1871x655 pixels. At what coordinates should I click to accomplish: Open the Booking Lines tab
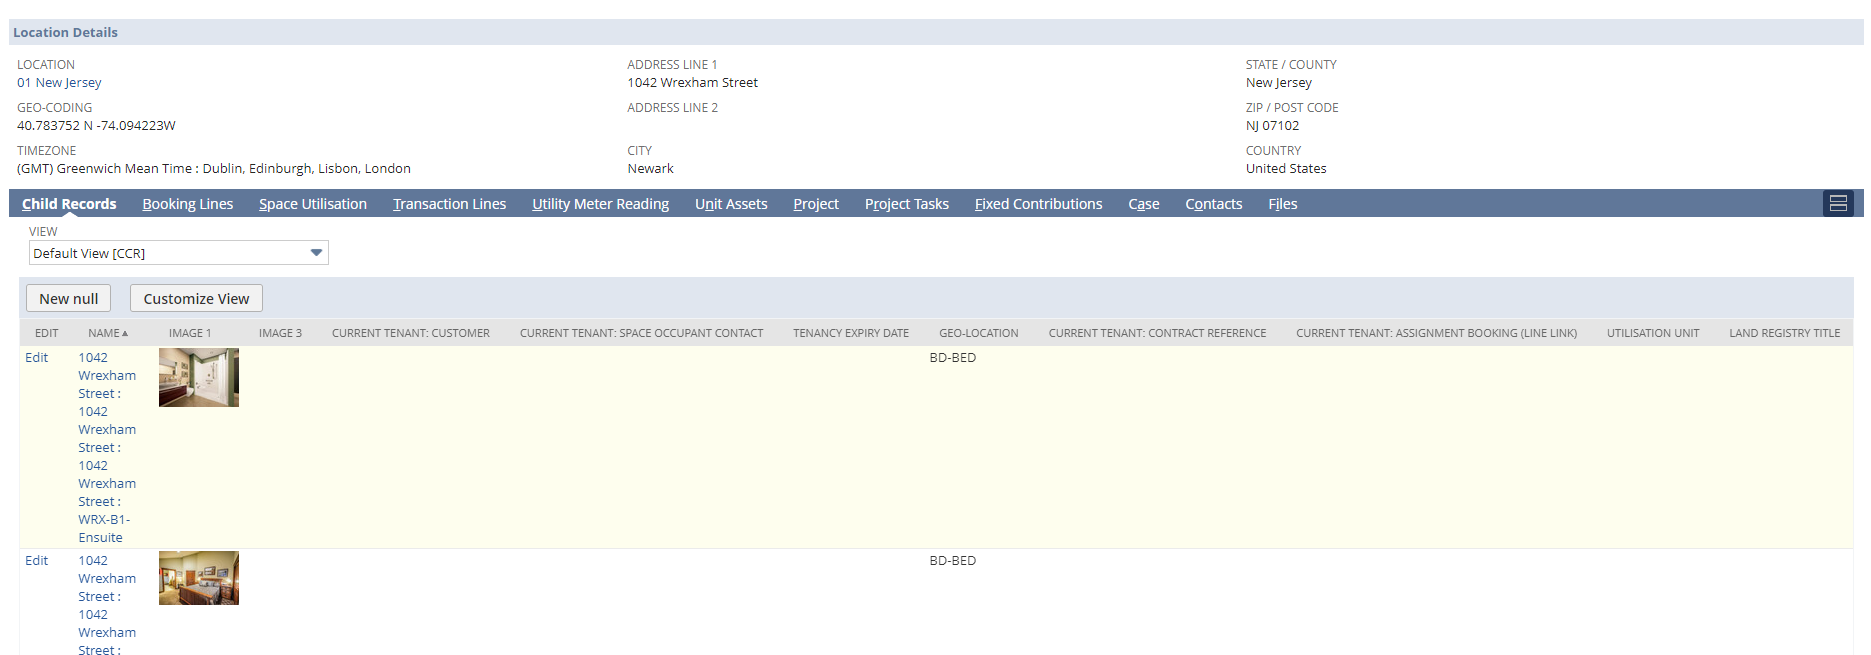(x=188, y=204)
